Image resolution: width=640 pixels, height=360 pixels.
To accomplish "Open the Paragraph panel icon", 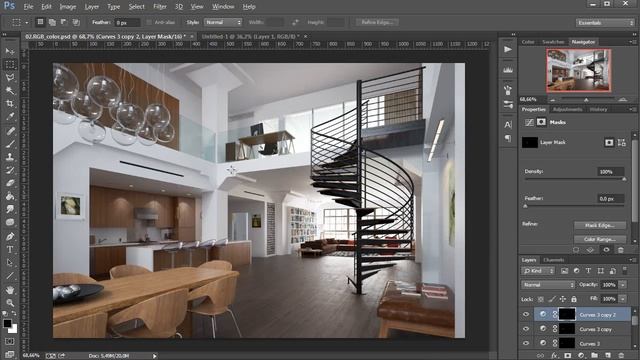I will 508,138.
